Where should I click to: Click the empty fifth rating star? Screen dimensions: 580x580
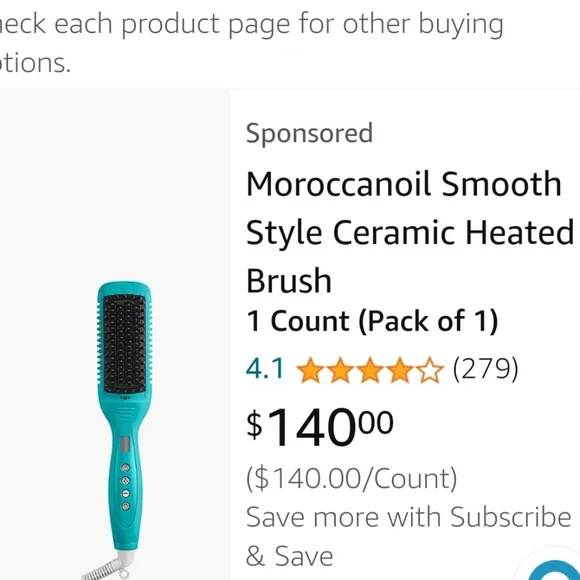(429, 370)
